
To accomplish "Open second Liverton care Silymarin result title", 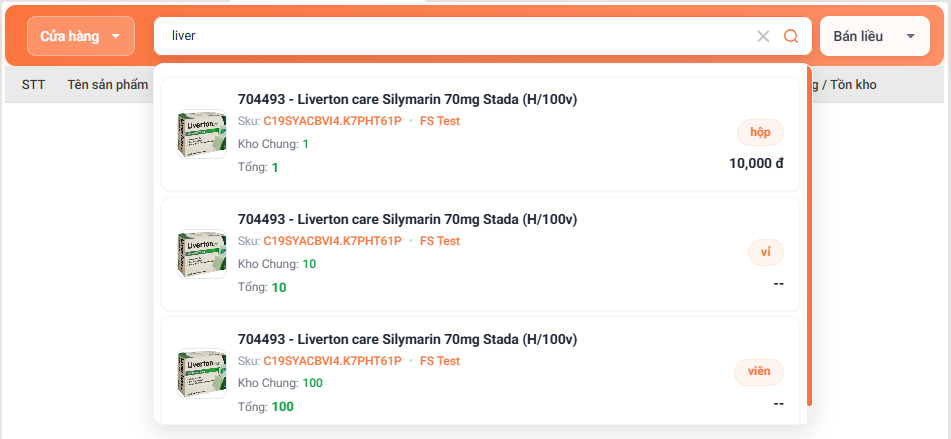I will pos(407,219).
